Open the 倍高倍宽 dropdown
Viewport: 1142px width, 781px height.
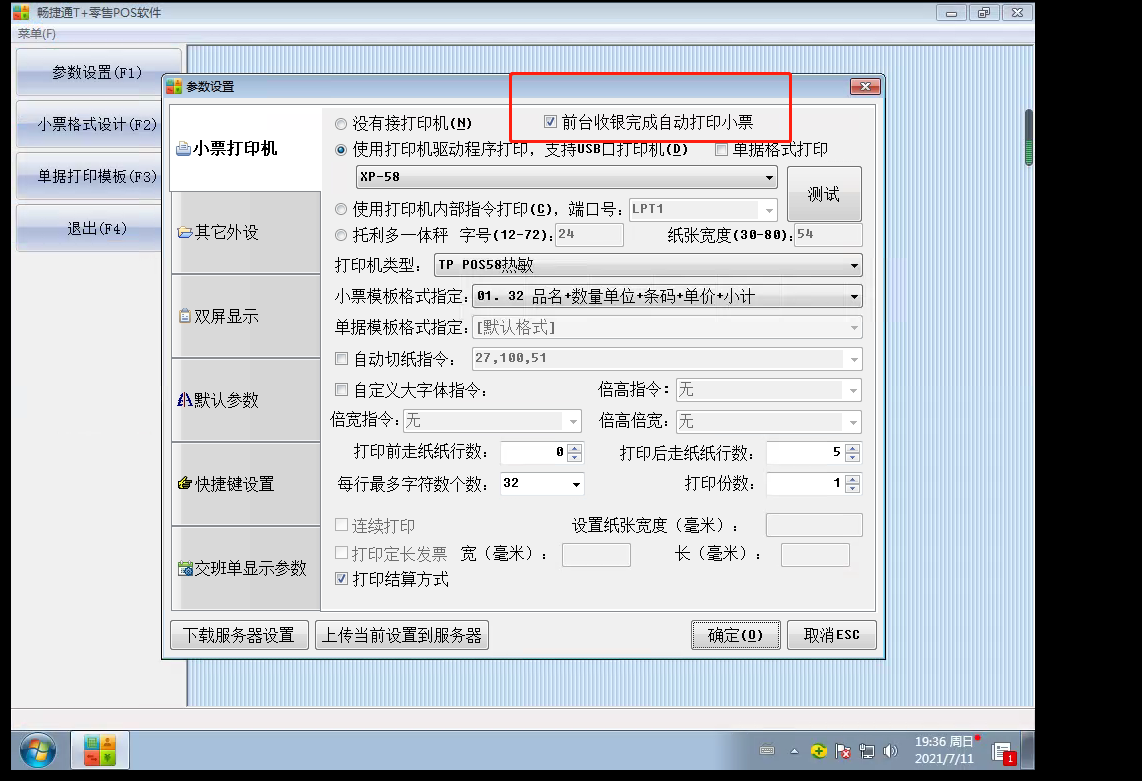[x=769, y=422]
